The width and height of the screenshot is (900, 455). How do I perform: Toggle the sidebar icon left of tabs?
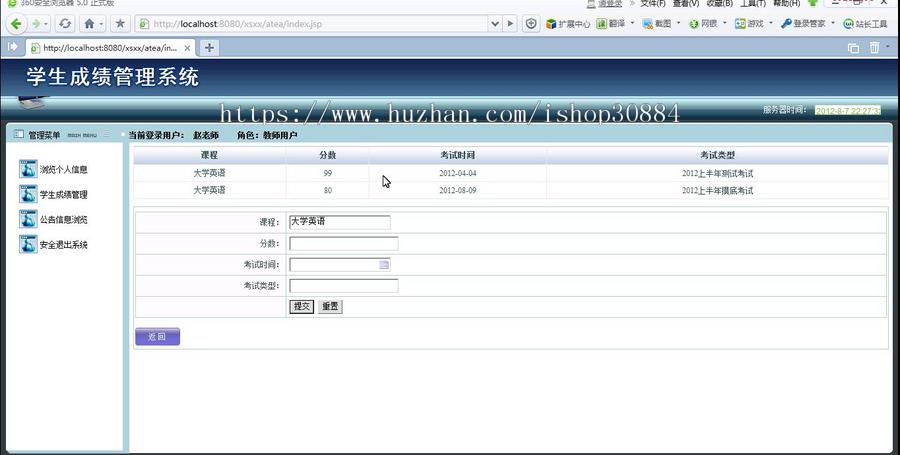pos(13,47)
